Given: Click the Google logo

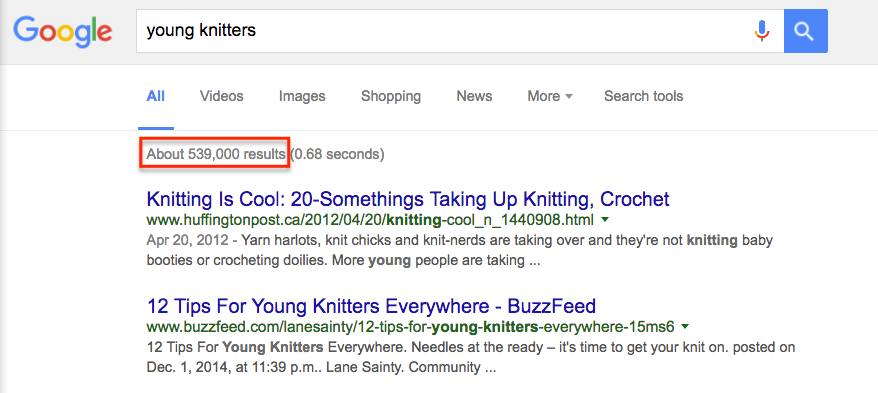Looking at the screenshot, I should click(x=62, y=32).
